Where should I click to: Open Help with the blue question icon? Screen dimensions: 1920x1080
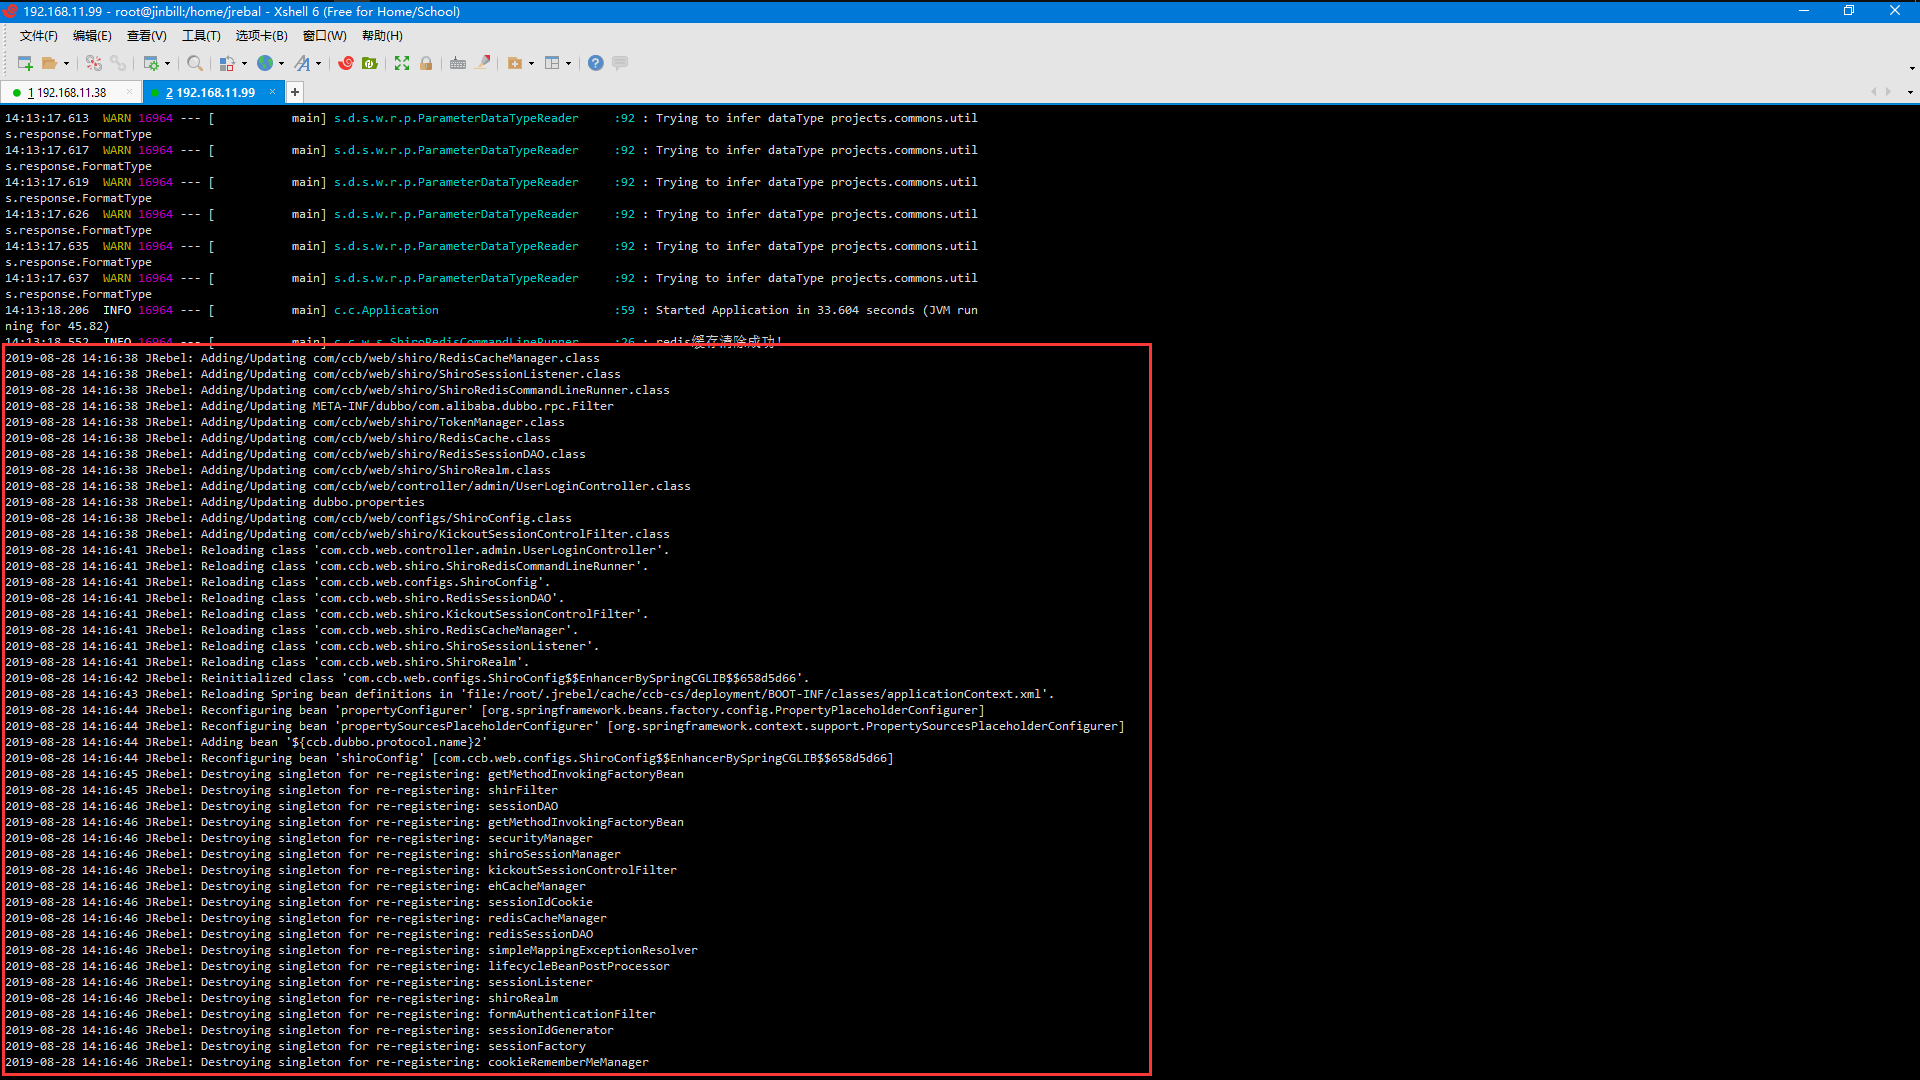596,63
